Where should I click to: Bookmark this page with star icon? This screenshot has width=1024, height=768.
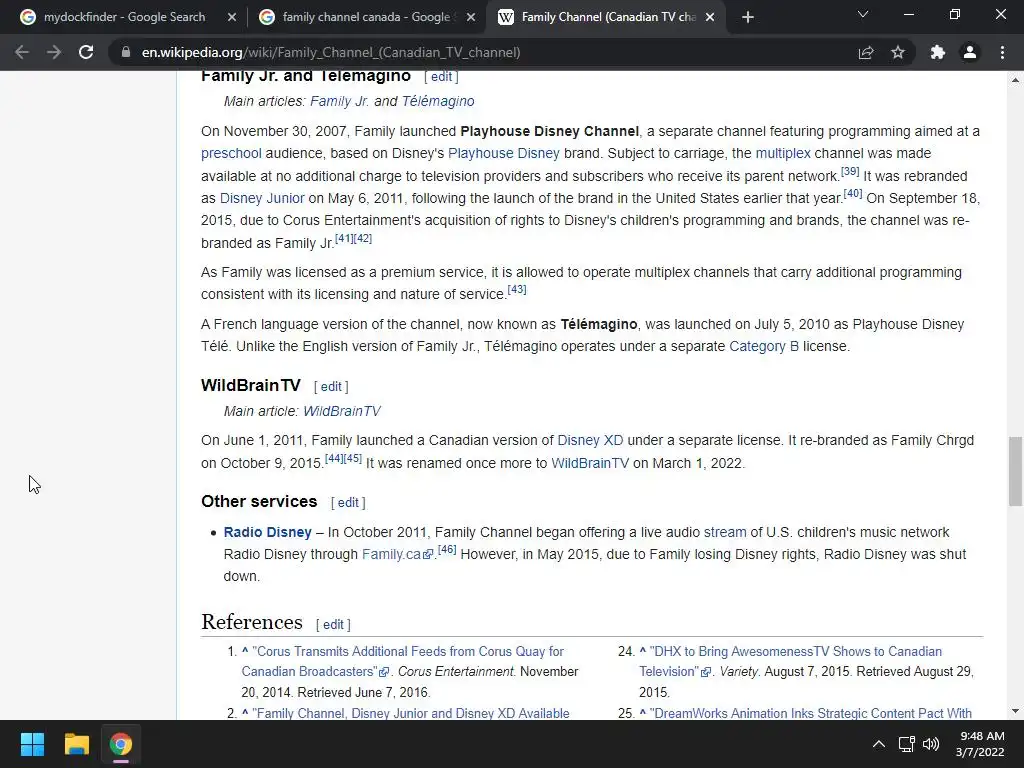tap(898, 52)
